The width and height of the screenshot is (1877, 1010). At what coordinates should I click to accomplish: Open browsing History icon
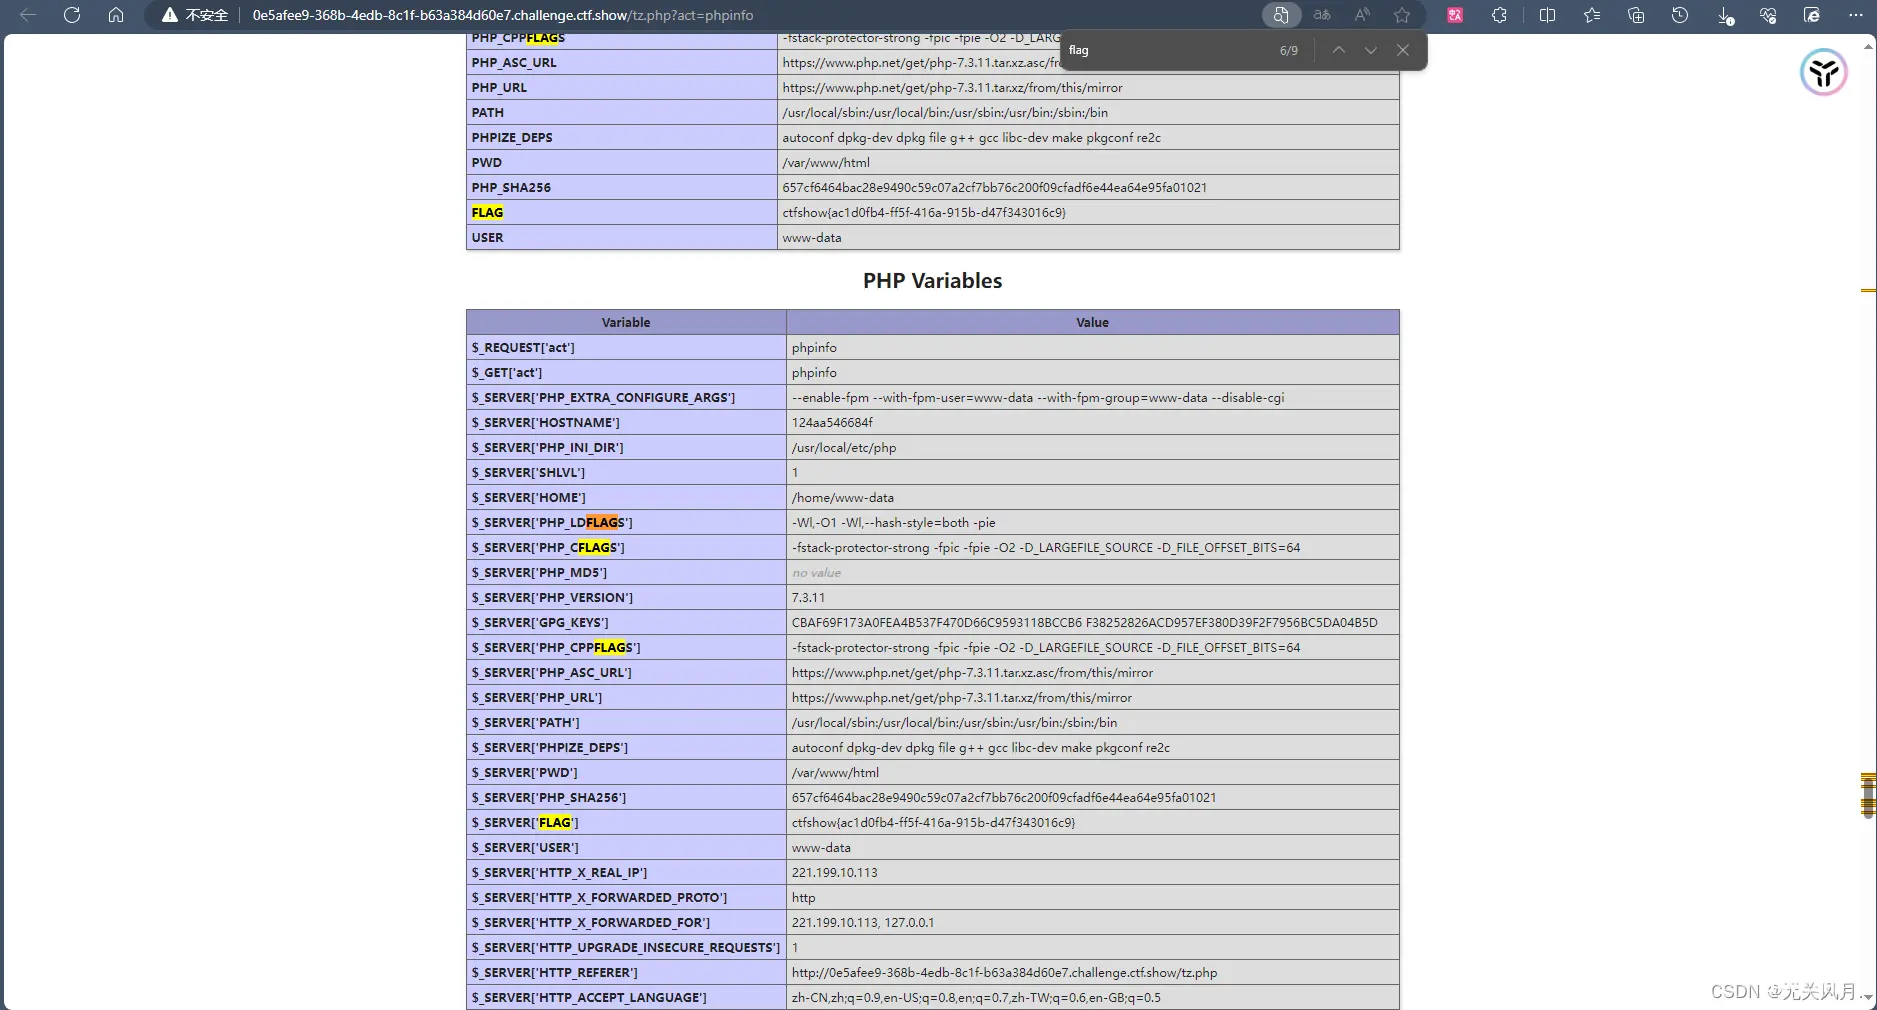coord(1680,15)
